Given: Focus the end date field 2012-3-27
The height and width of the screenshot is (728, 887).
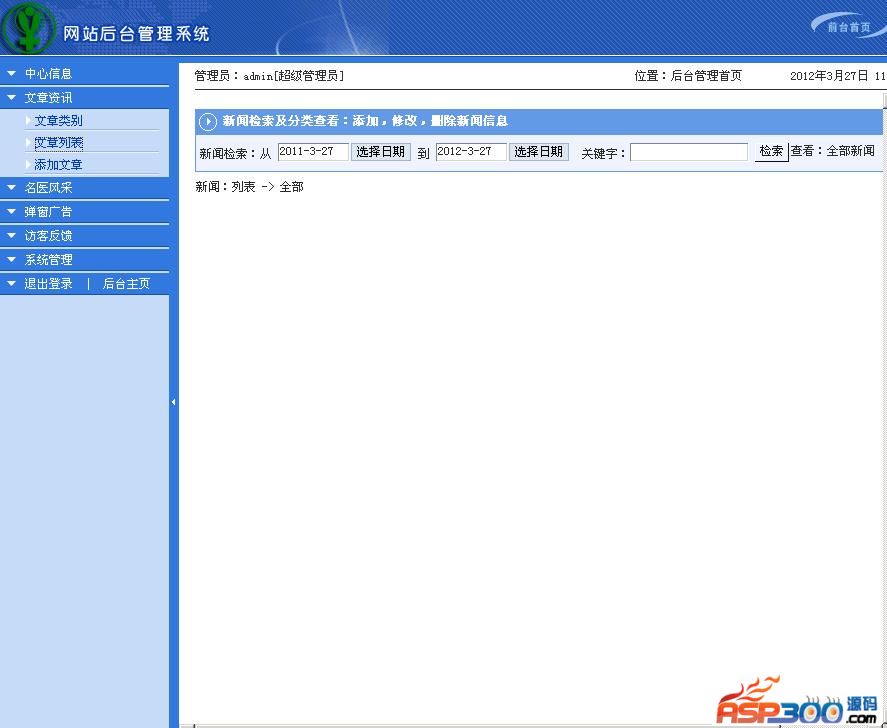Looking at the screenshot, I should [x=471, y=152].
